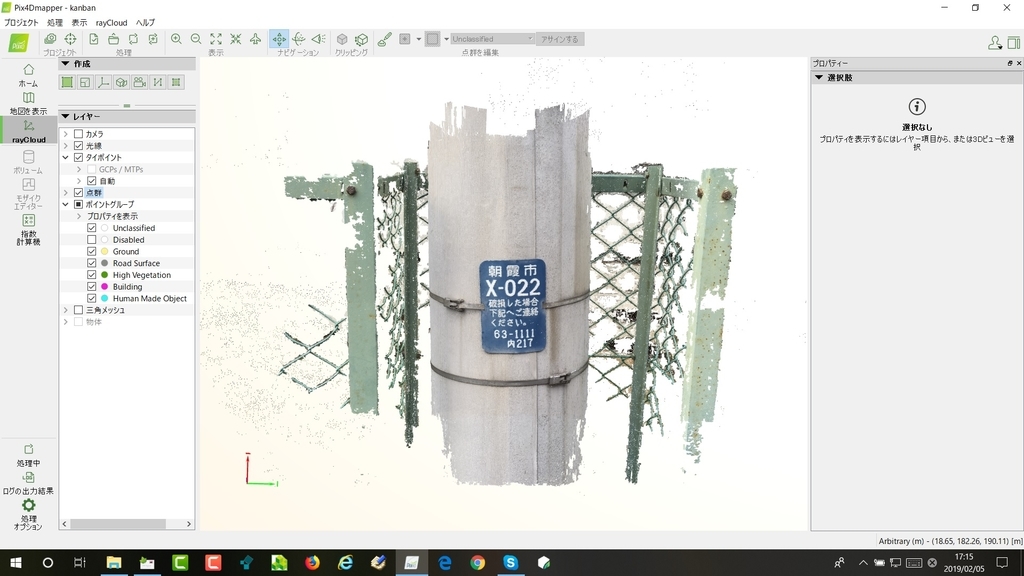Open the ヘルプ menu

[x=145, y=22]
